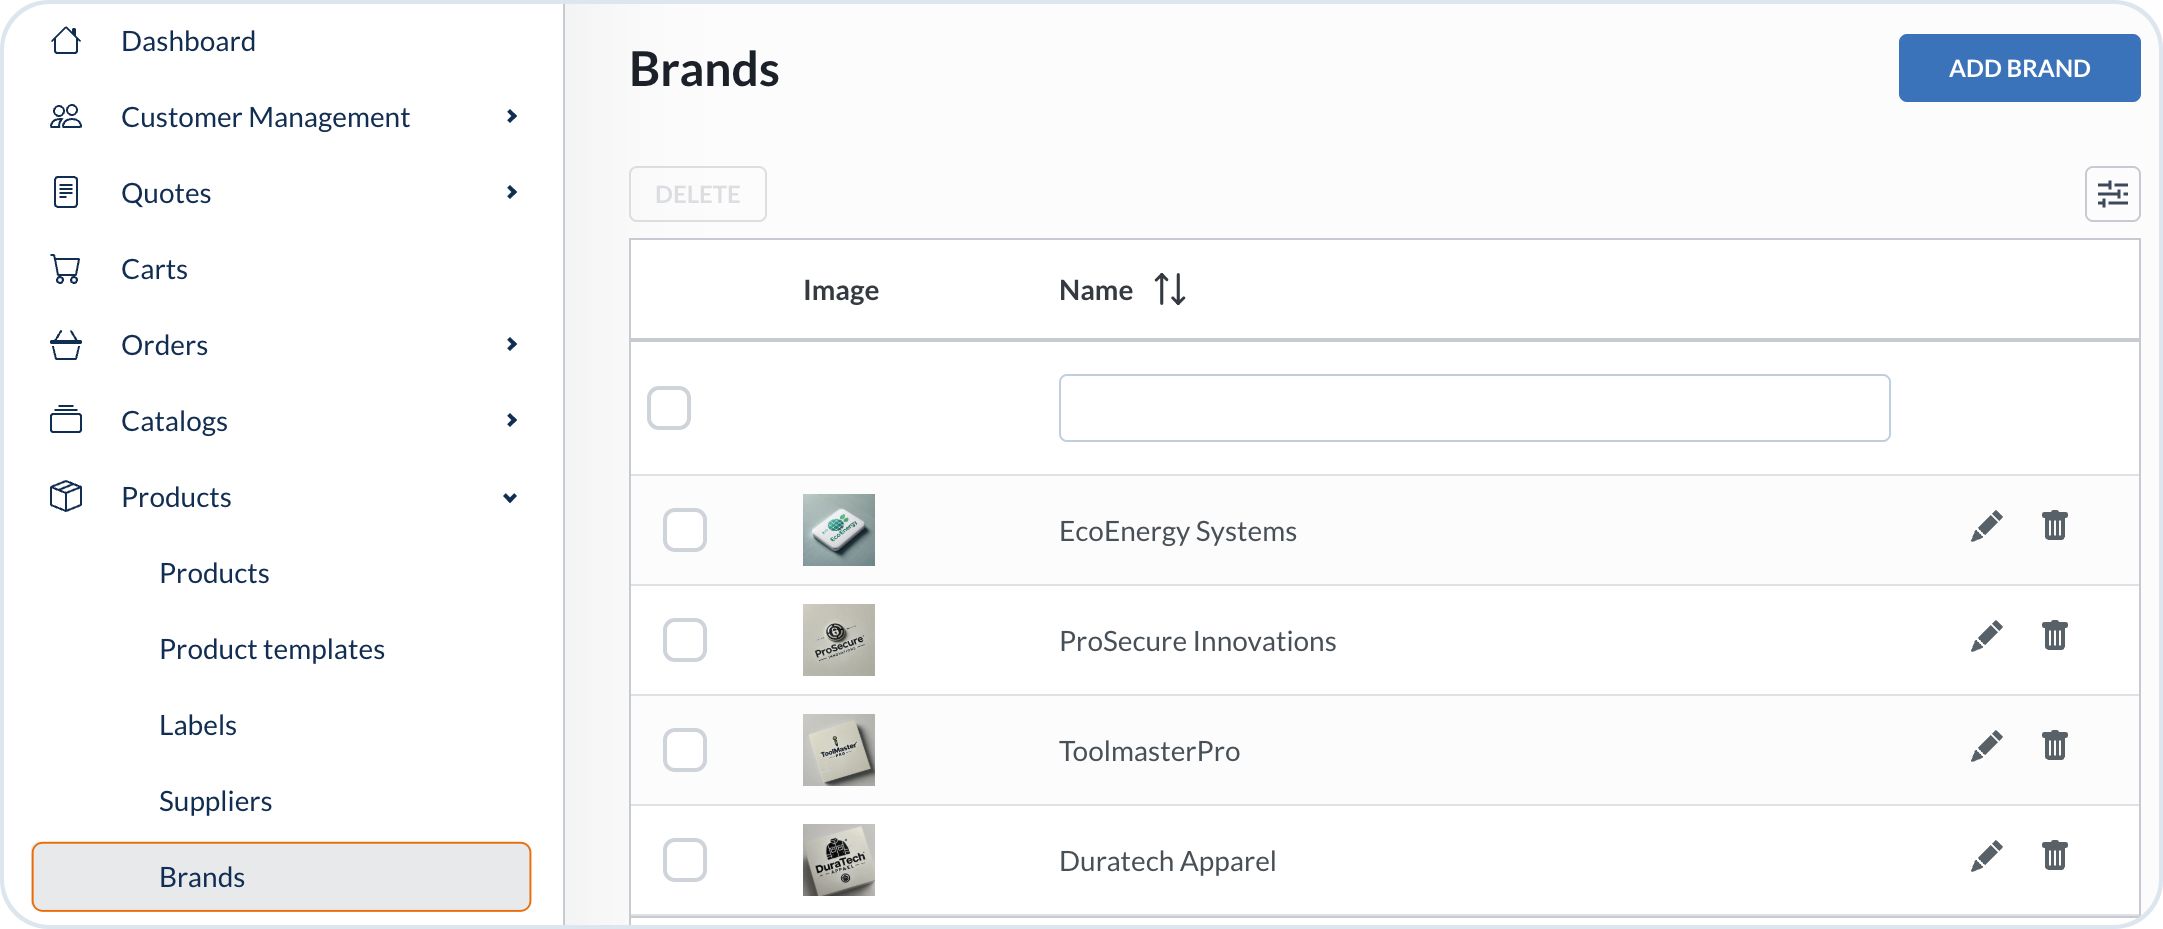Click the Orders menu label
Viewport: 2163px width, 929px height.
[x=165, y=345]
